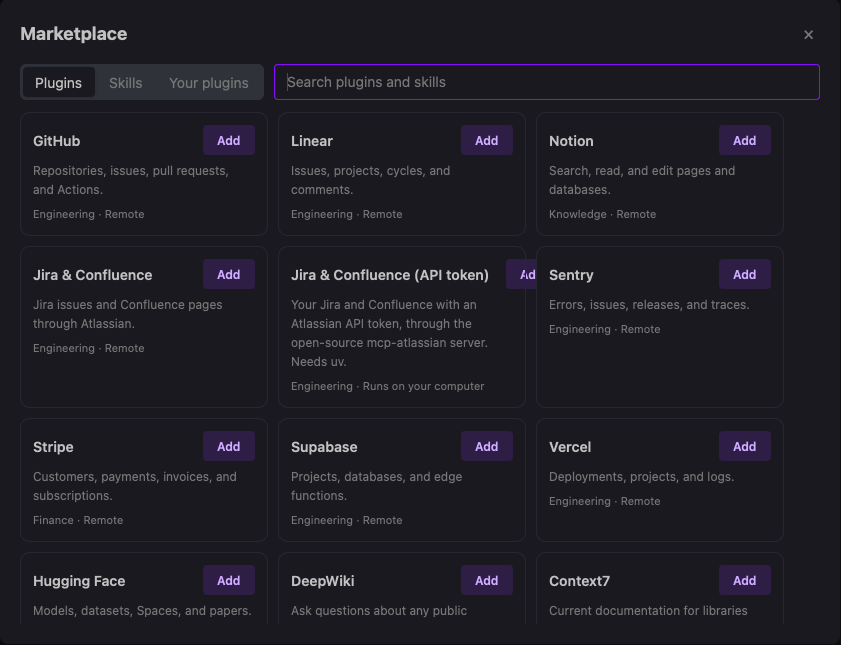Screen dimensions: 841x645
Task: Click the Linear card title
Action: click(312, 141)
